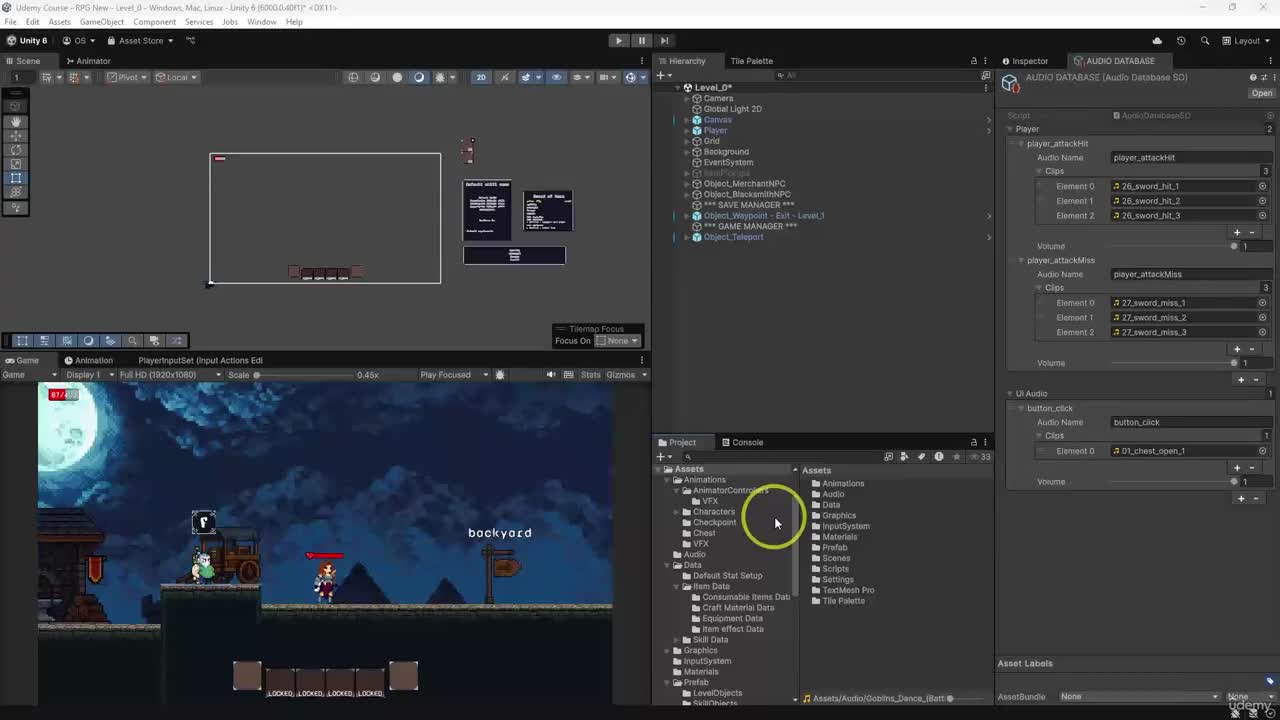Click the Pause button in the toolbar
The height and width of the screenshot is (720, 1280).
[641, 41]
